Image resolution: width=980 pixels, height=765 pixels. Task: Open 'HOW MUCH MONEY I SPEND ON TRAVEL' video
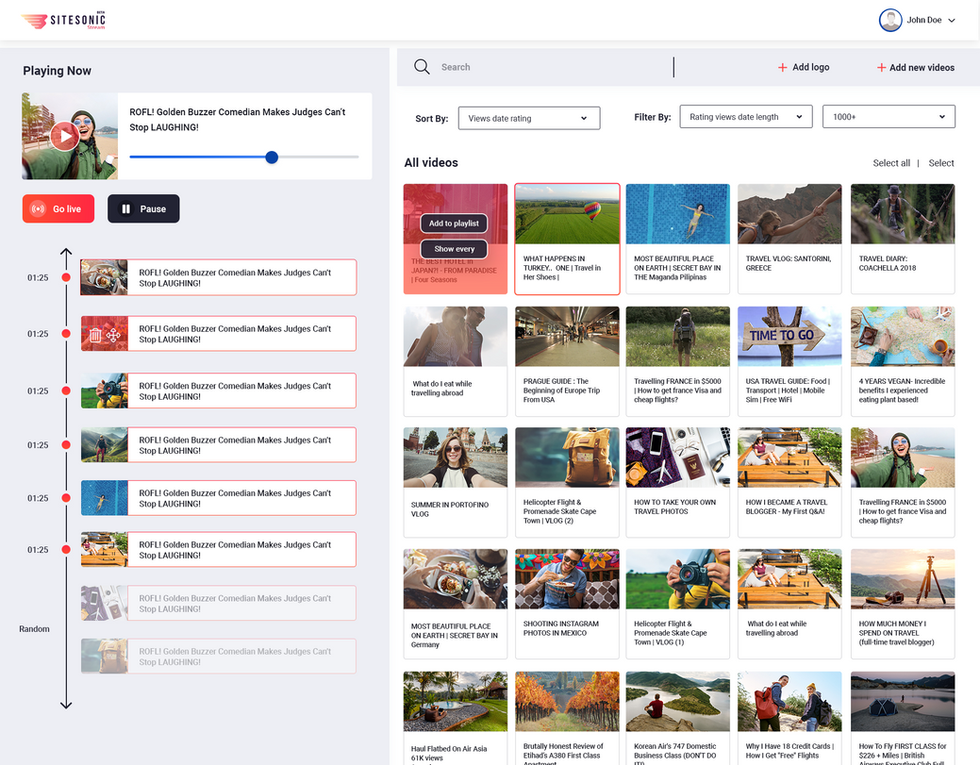[x=902, y=604]
